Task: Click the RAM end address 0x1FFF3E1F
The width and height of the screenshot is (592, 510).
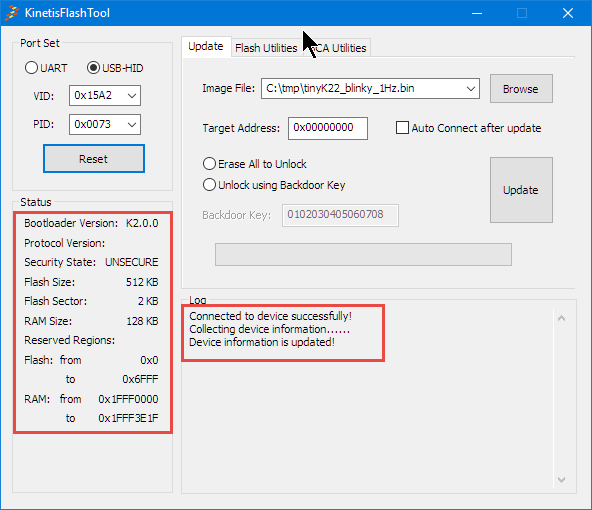Action: point(128,418)
